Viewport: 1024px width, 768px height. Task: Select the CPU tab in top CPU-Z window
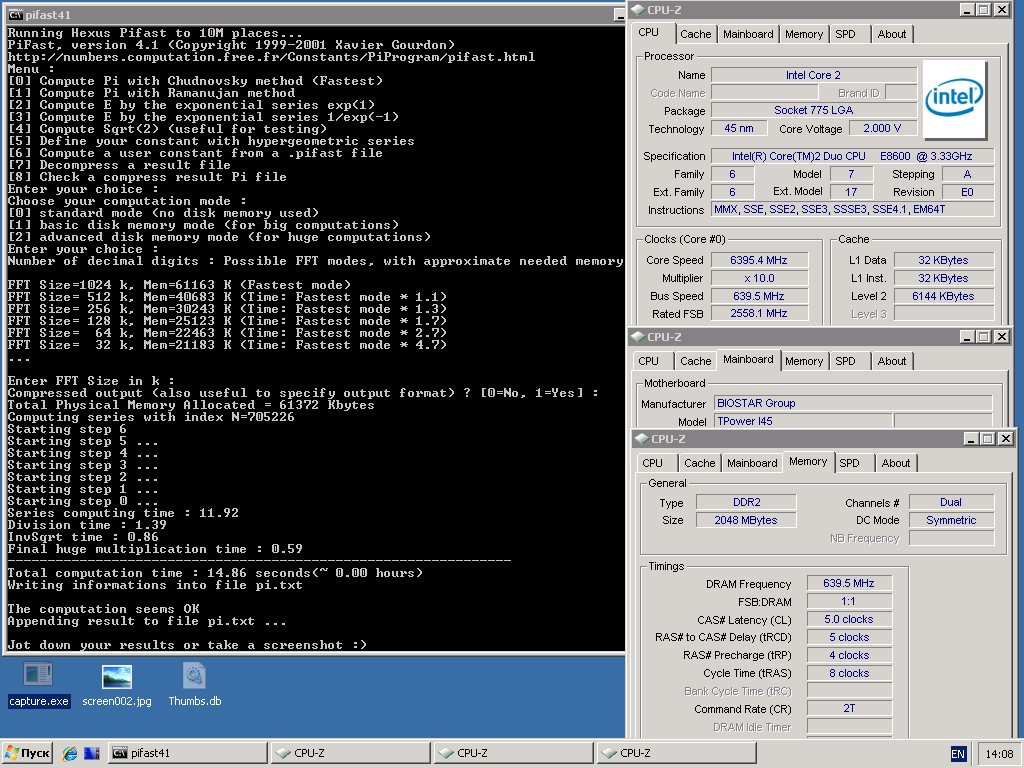[x=648, y=33]
